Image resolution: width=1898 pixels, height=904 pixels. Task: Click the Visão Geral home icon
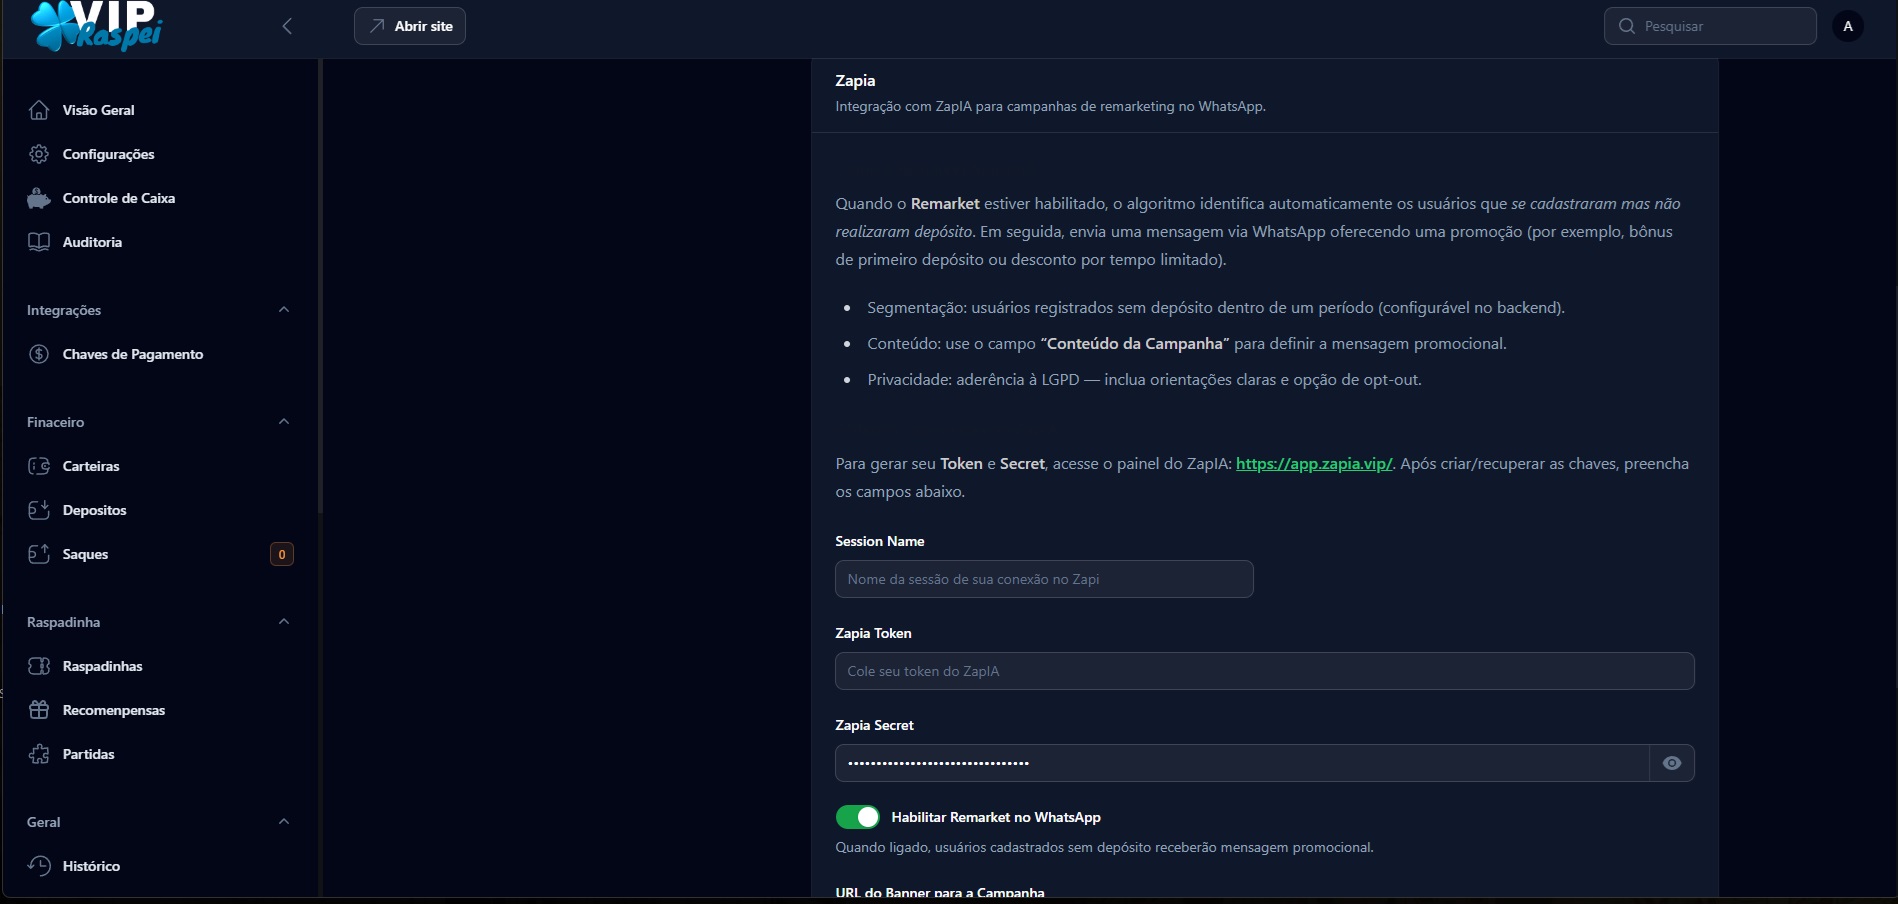tap(39, 110)
